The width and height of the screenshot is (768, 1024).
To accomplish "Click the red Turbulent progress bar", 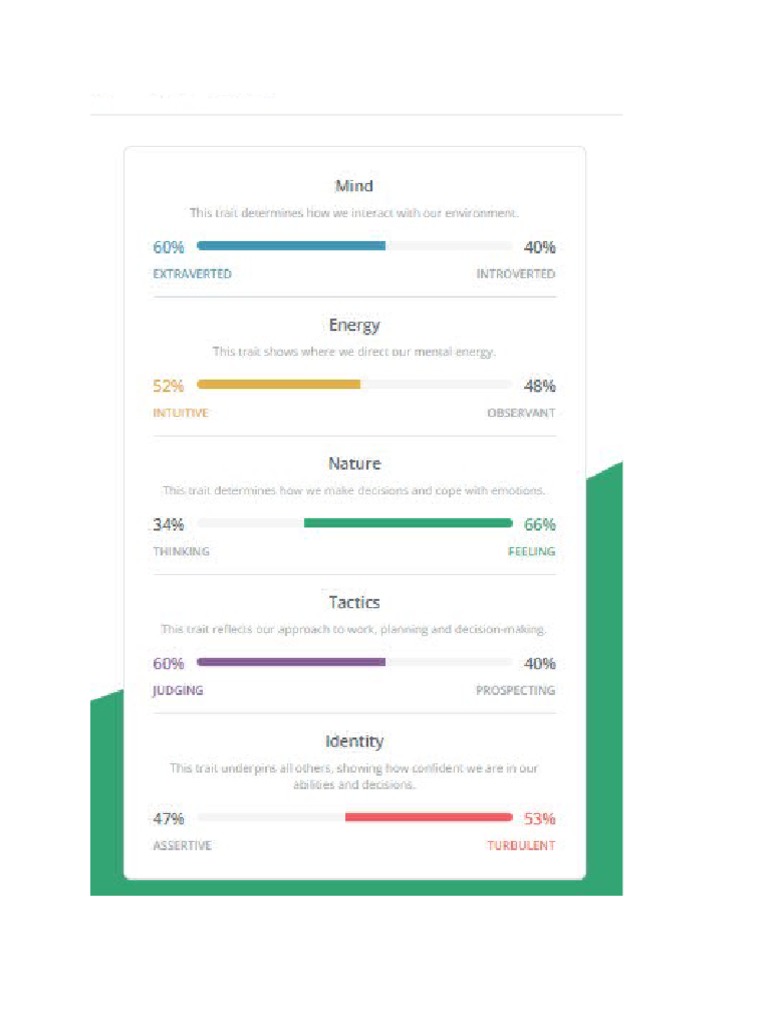I will (428, 816).
